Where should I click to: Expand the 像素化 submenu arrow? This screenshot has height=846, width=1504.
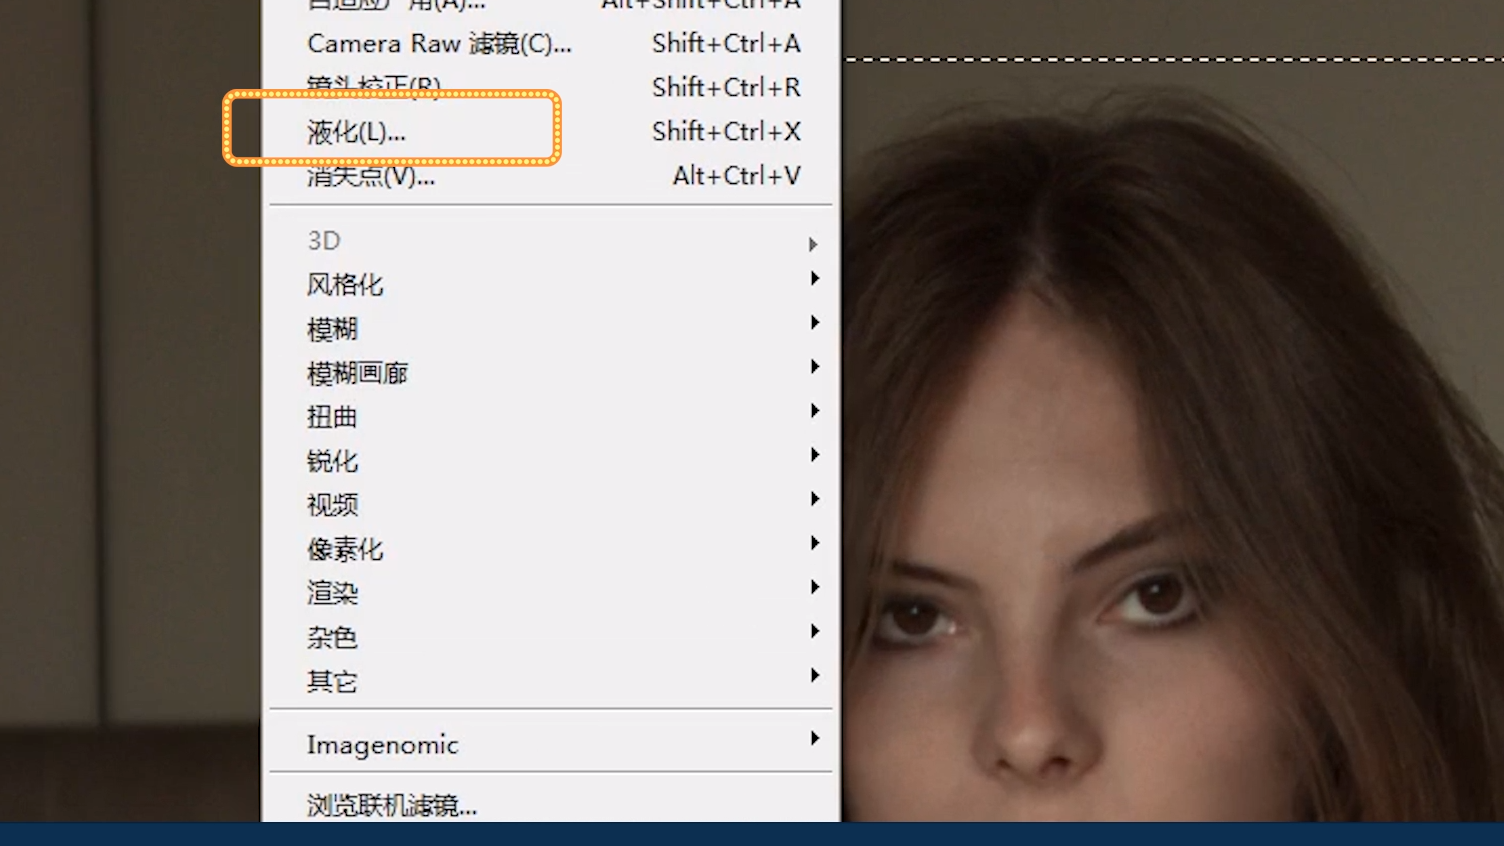(x=814, y=543)
